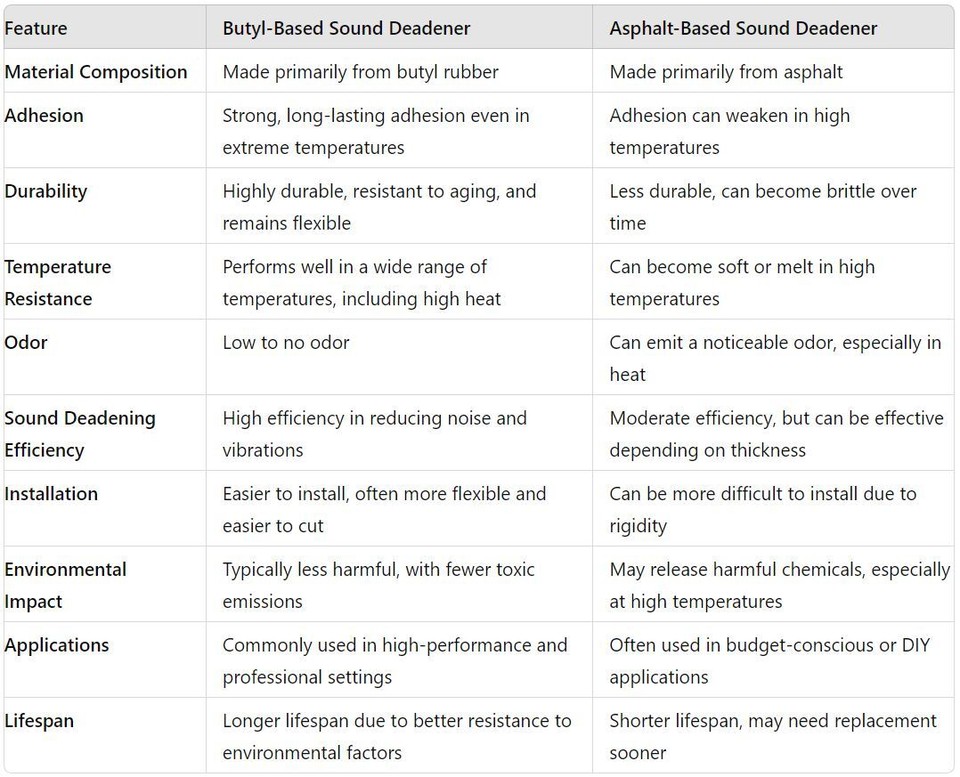
Task: Select the "Environmental Impact" row label
Action: 65,585
